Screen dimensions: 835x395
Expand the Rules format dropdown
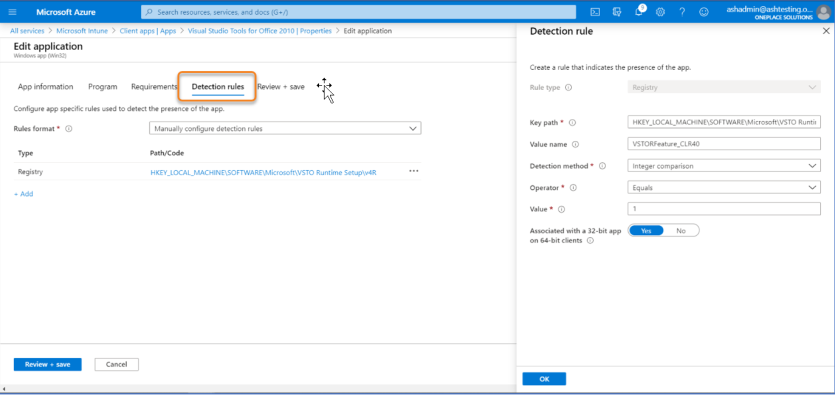[x=285, y=128]
